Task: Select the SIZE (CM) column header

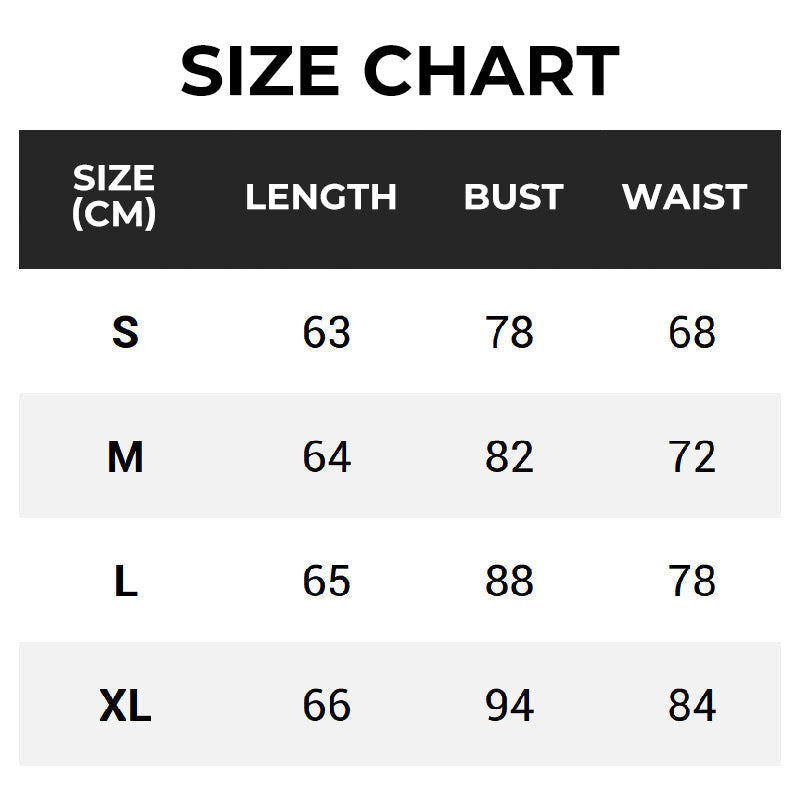Action: (x=114, y=196)
